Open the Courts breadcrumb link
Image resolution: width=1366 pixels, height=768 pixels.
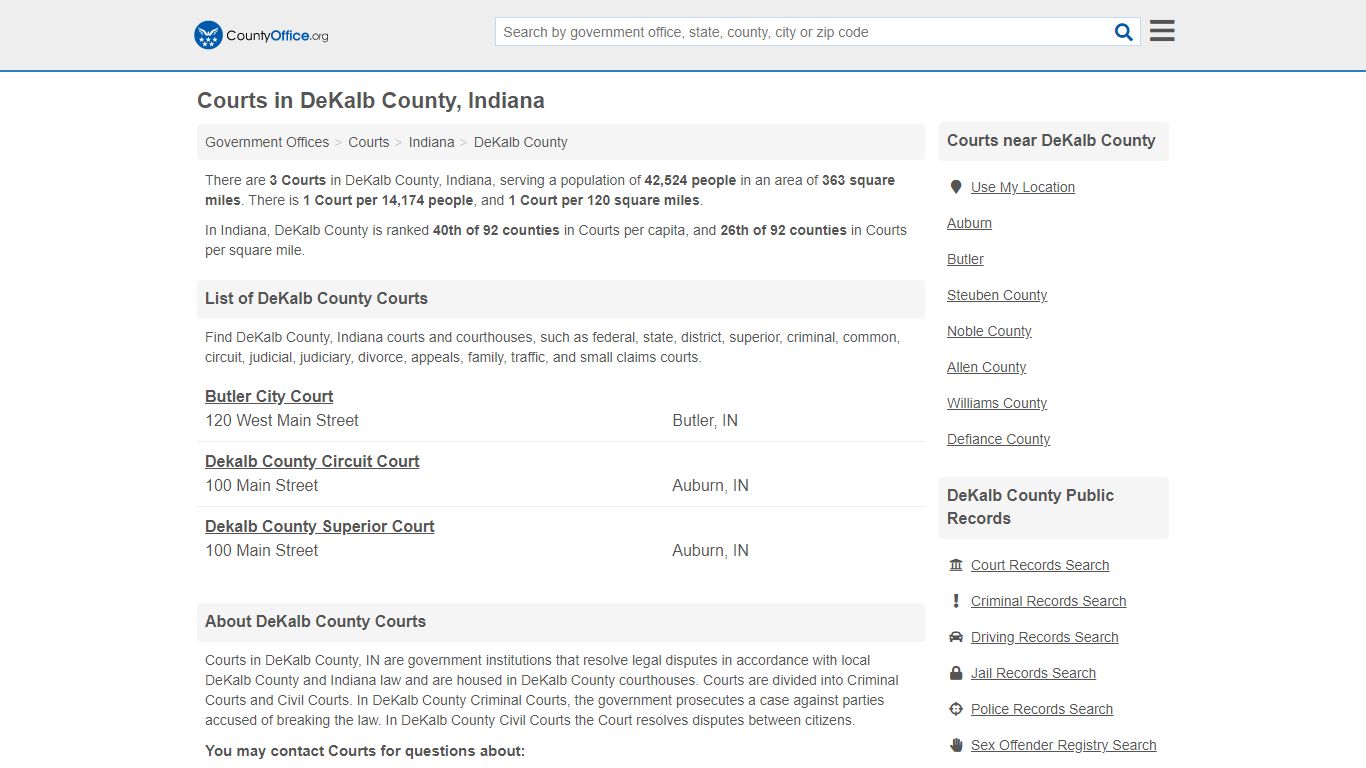point(369,142)
